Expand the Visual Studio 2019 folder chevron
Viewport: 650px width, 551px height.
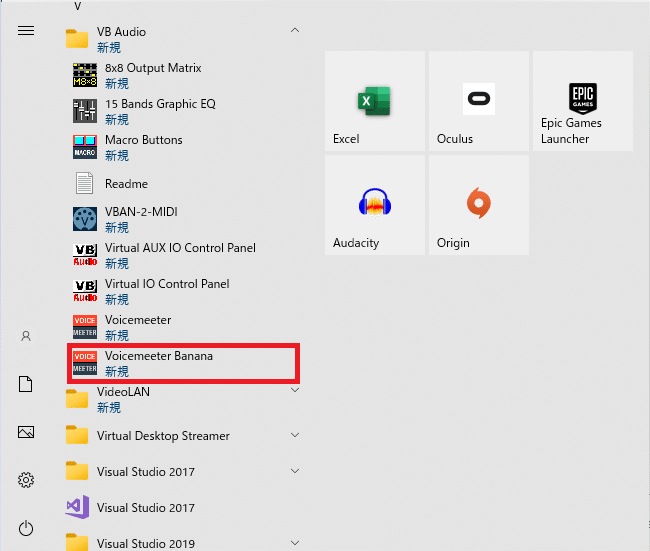tap(295, 543)
